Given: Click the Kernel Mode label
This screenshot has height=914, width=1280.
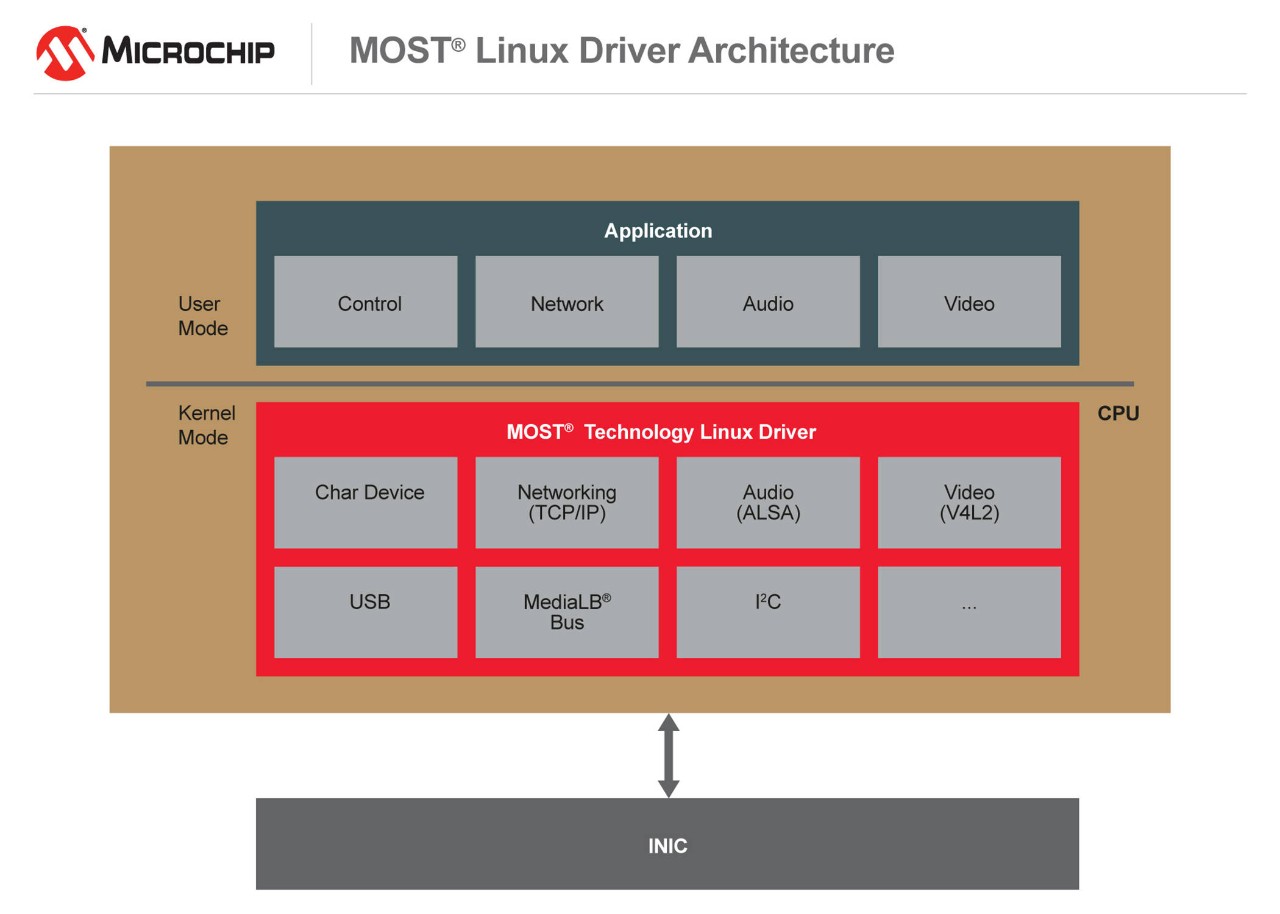Looking at the screenshot, I should point(206,425).
